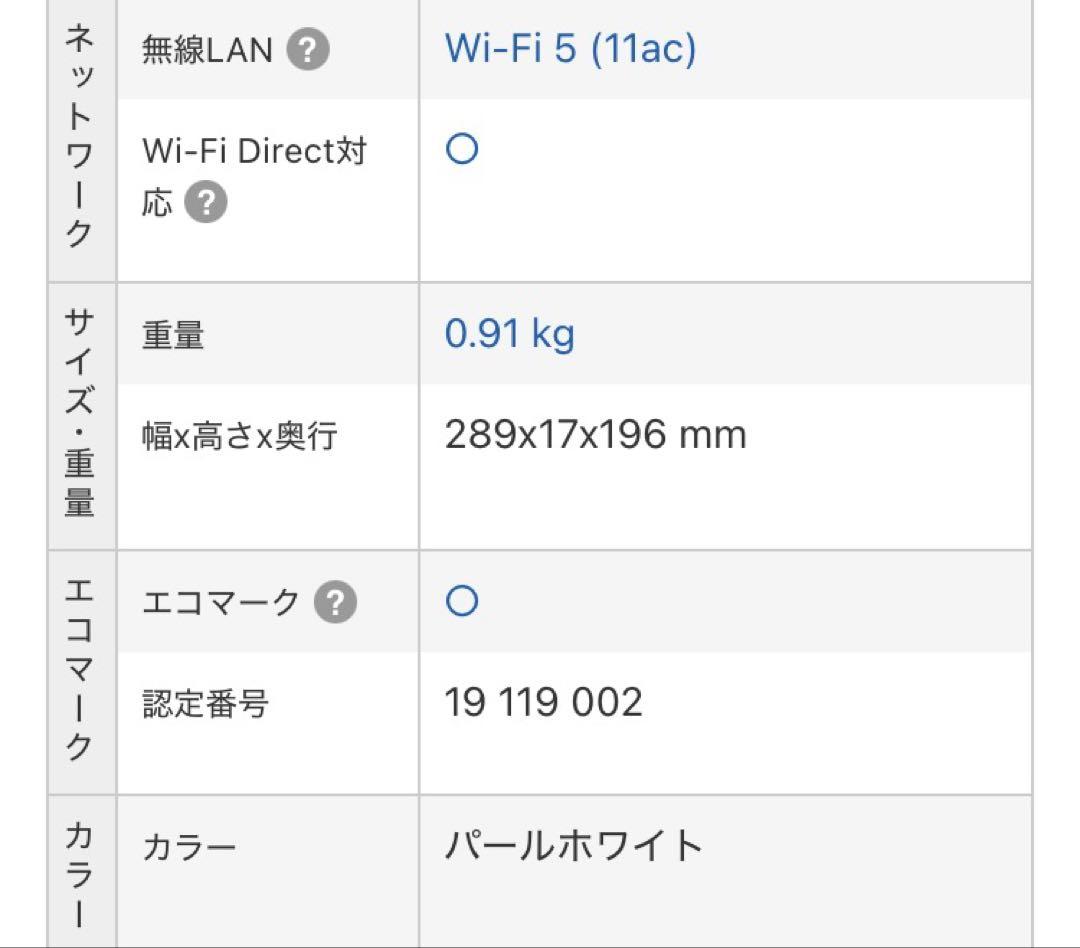This screenshot has width=1080, height=948.
Task: Click the パールホワイト color value
Action: [x=574, y=847]
